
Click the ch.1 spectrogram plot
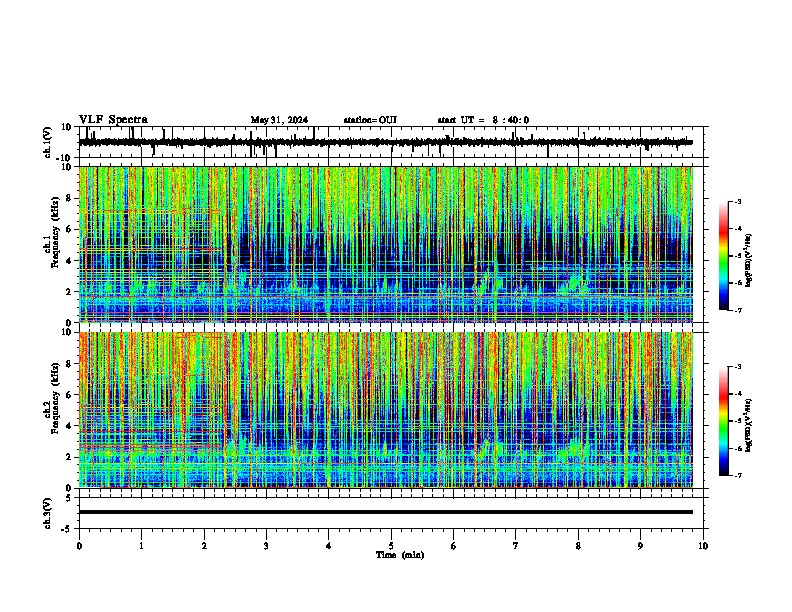pos(386,244)
